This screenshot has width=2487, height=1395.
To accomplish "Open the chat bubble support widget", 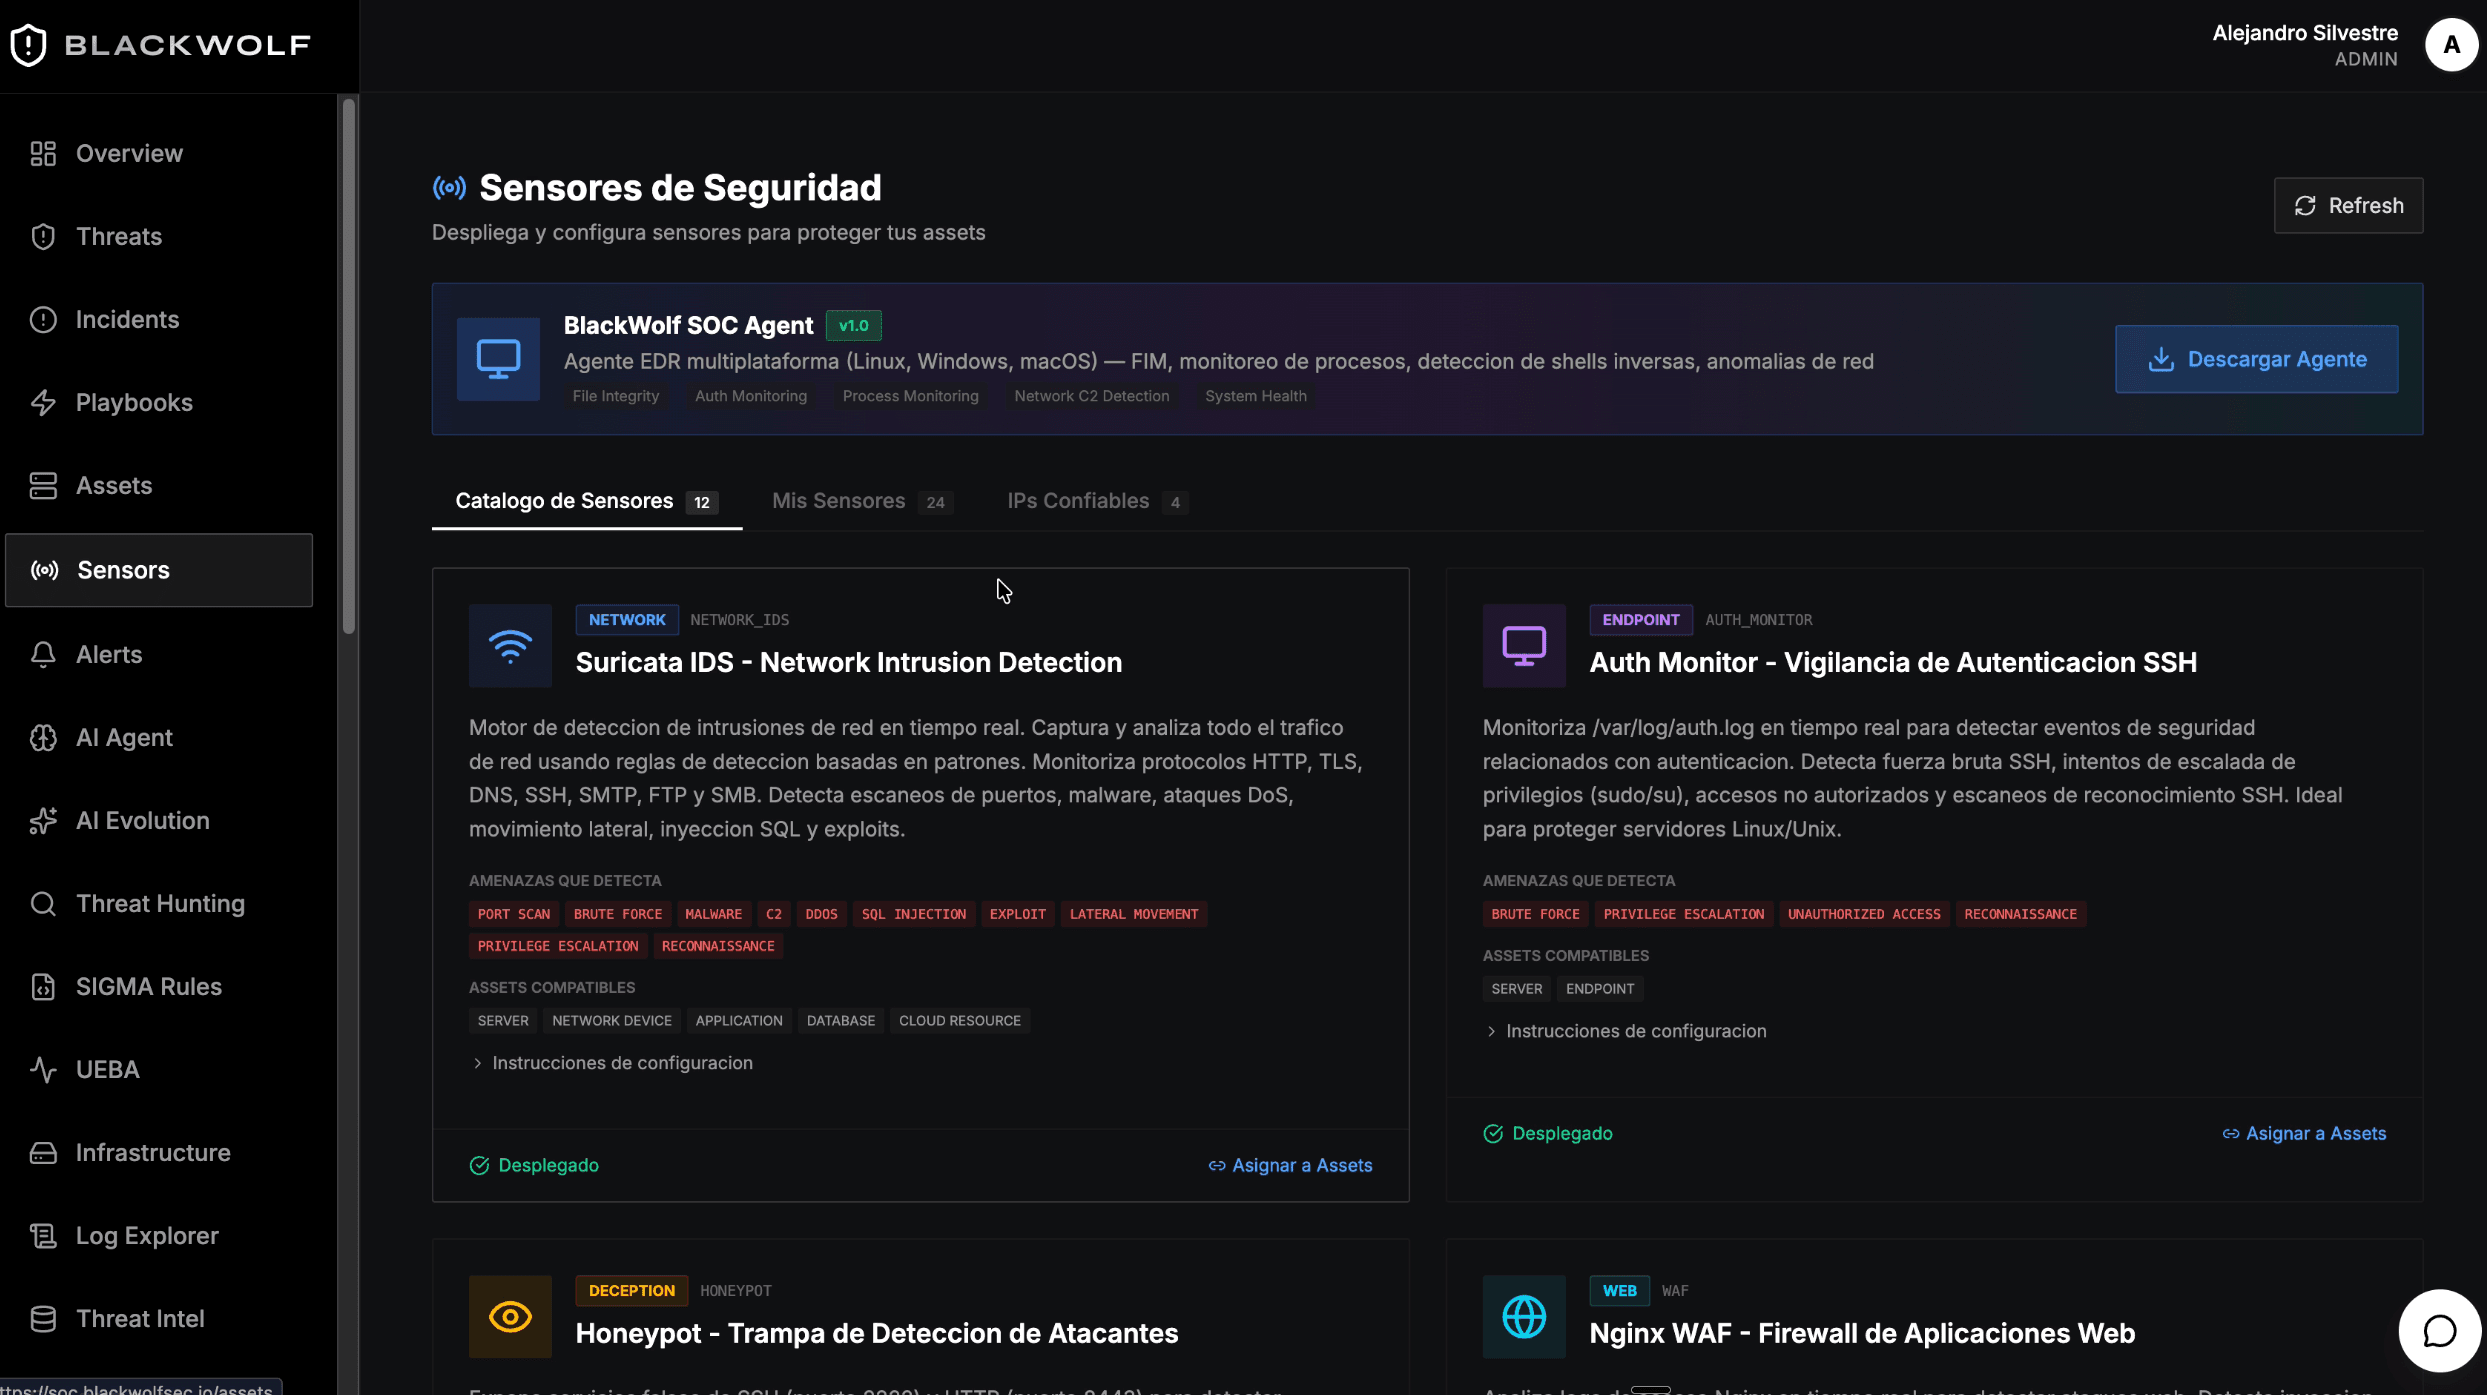I will click(2439, 1331).
